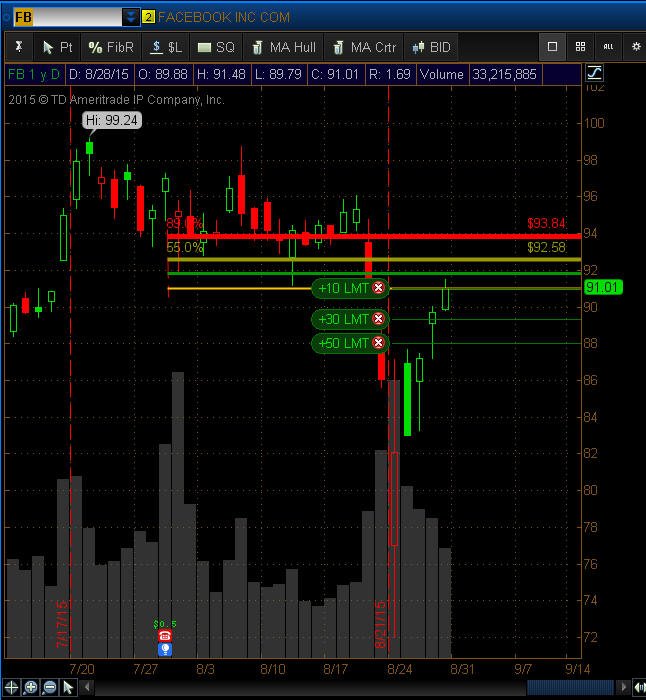Click the 7/20 date on the time axis
Image resolution: width=646 pixels, height=700 pixels.
(82, 670)
